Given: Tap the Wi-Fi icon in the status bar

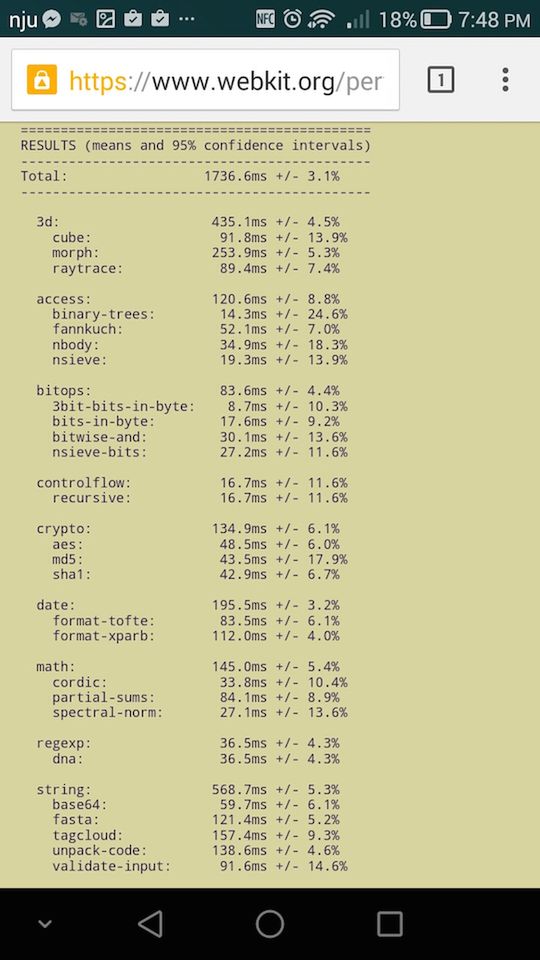Looking at the screenshot, I should pyautogui.click(x=321, y=20).
